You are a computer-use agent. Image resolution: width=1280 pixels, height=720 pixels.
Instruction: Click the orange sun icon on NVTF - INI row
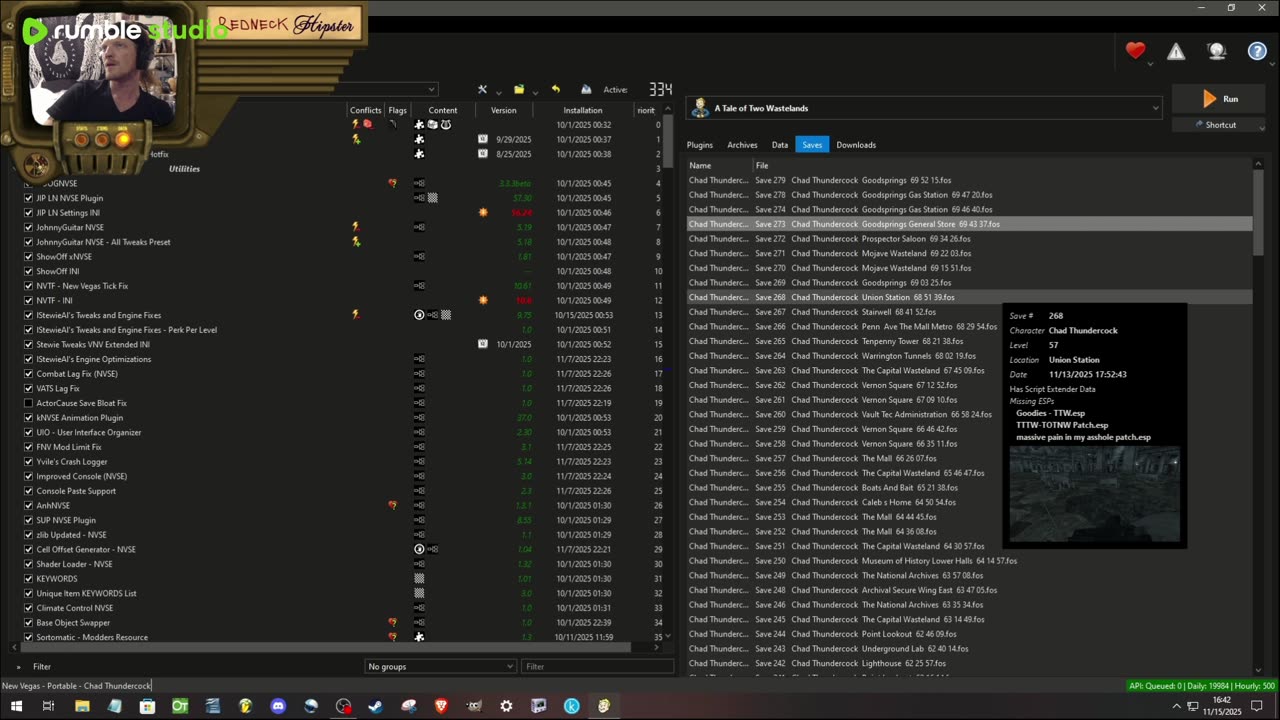(483, 300)
